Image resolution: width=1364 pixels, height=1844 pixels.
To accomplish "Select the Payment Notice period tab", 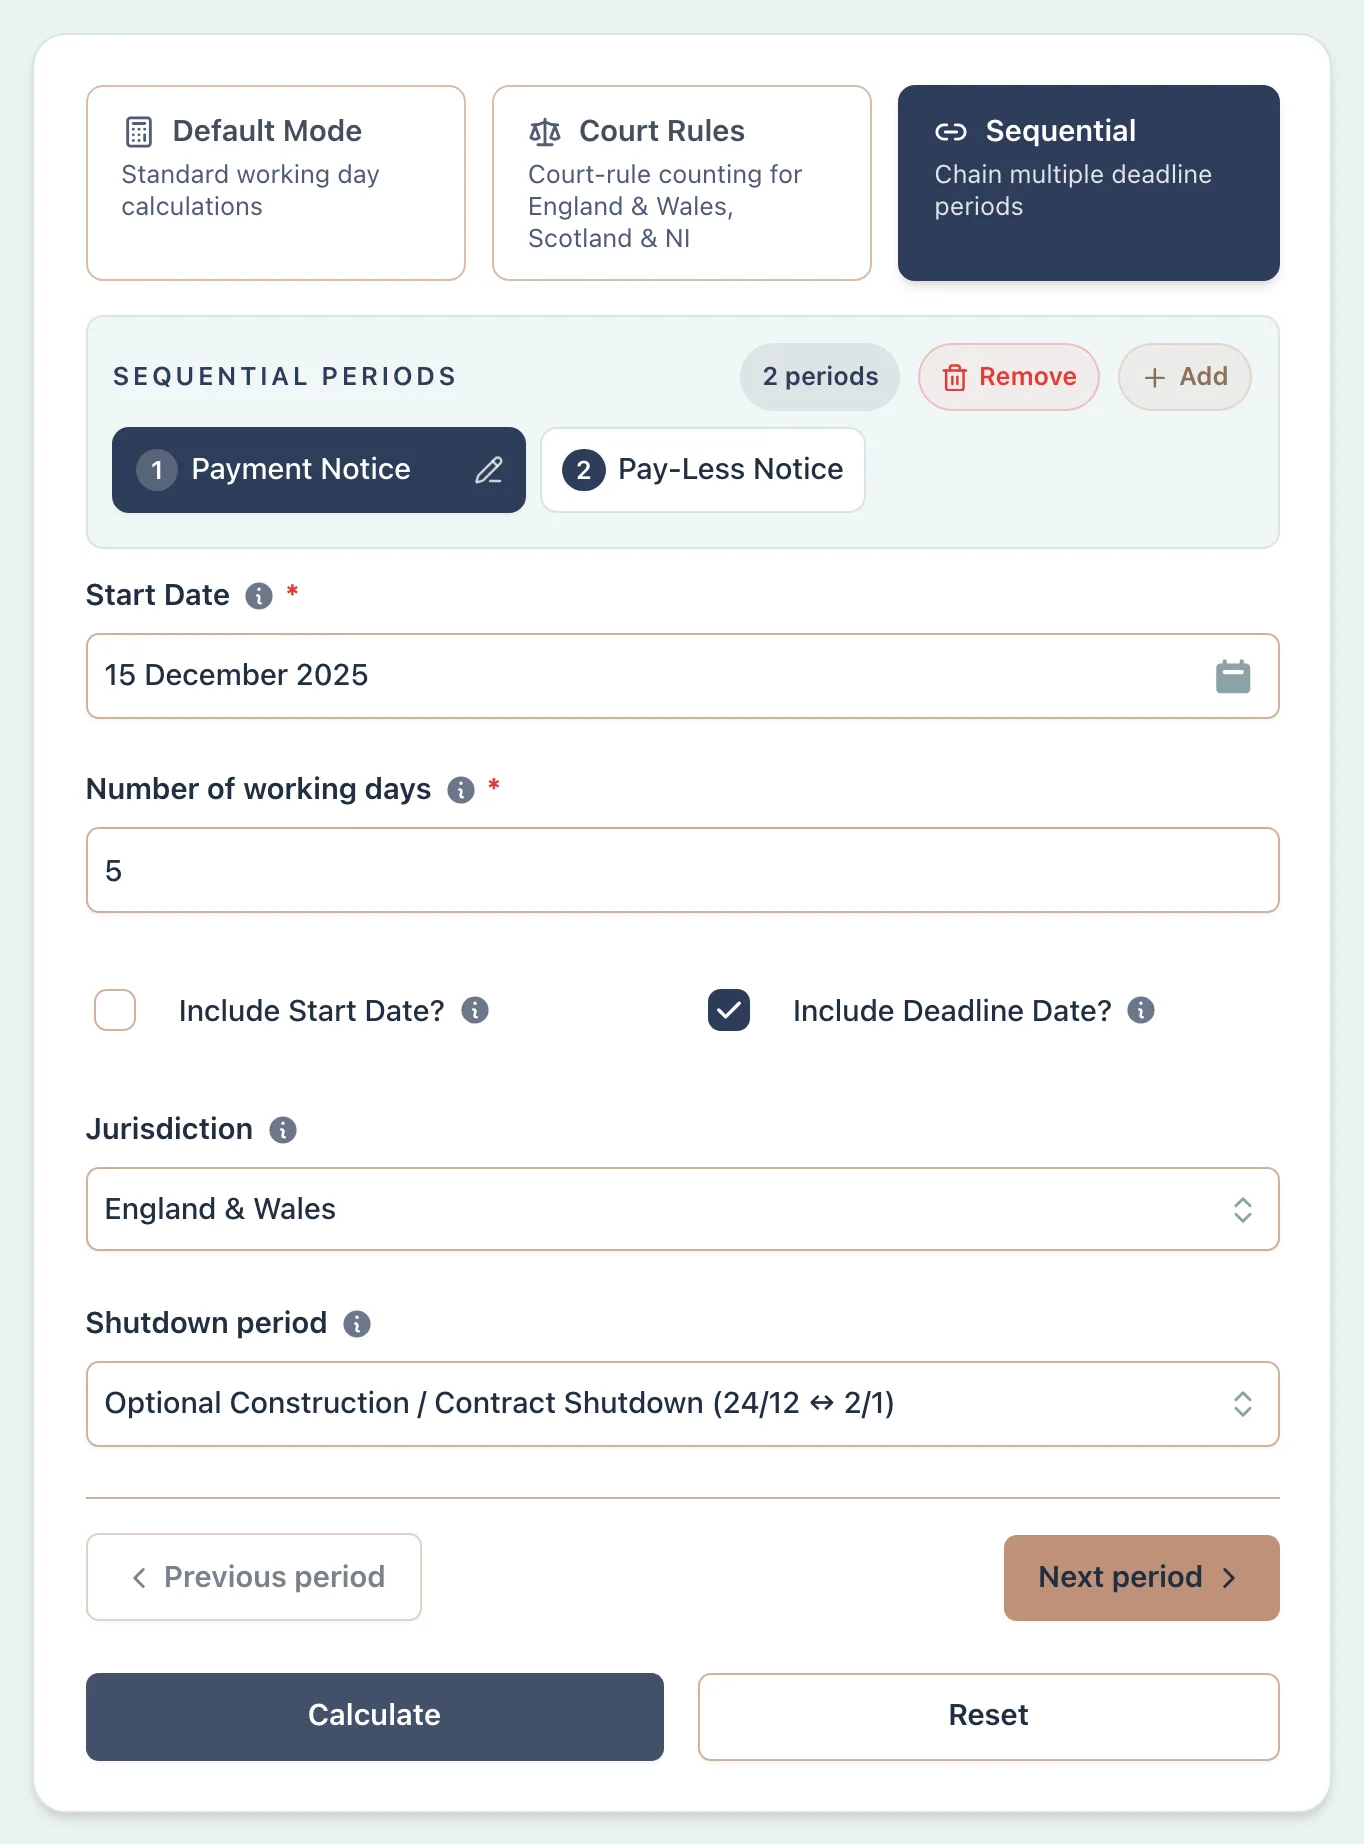I will (x=300, y=470).
